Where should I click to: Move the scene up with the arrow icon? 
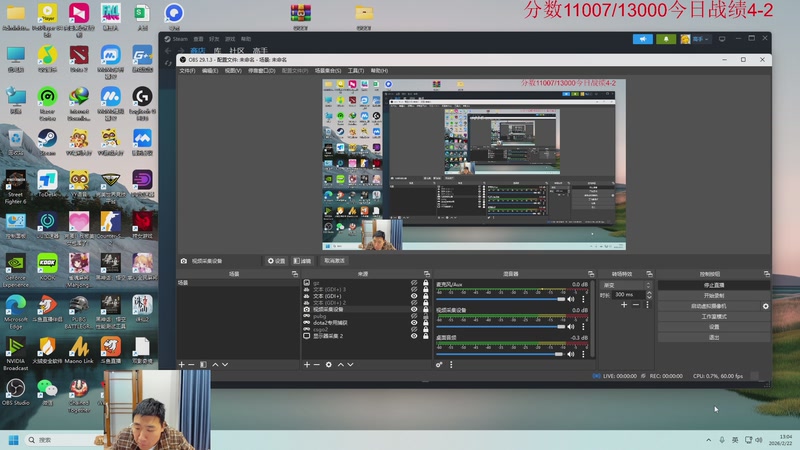coord(215,365)
